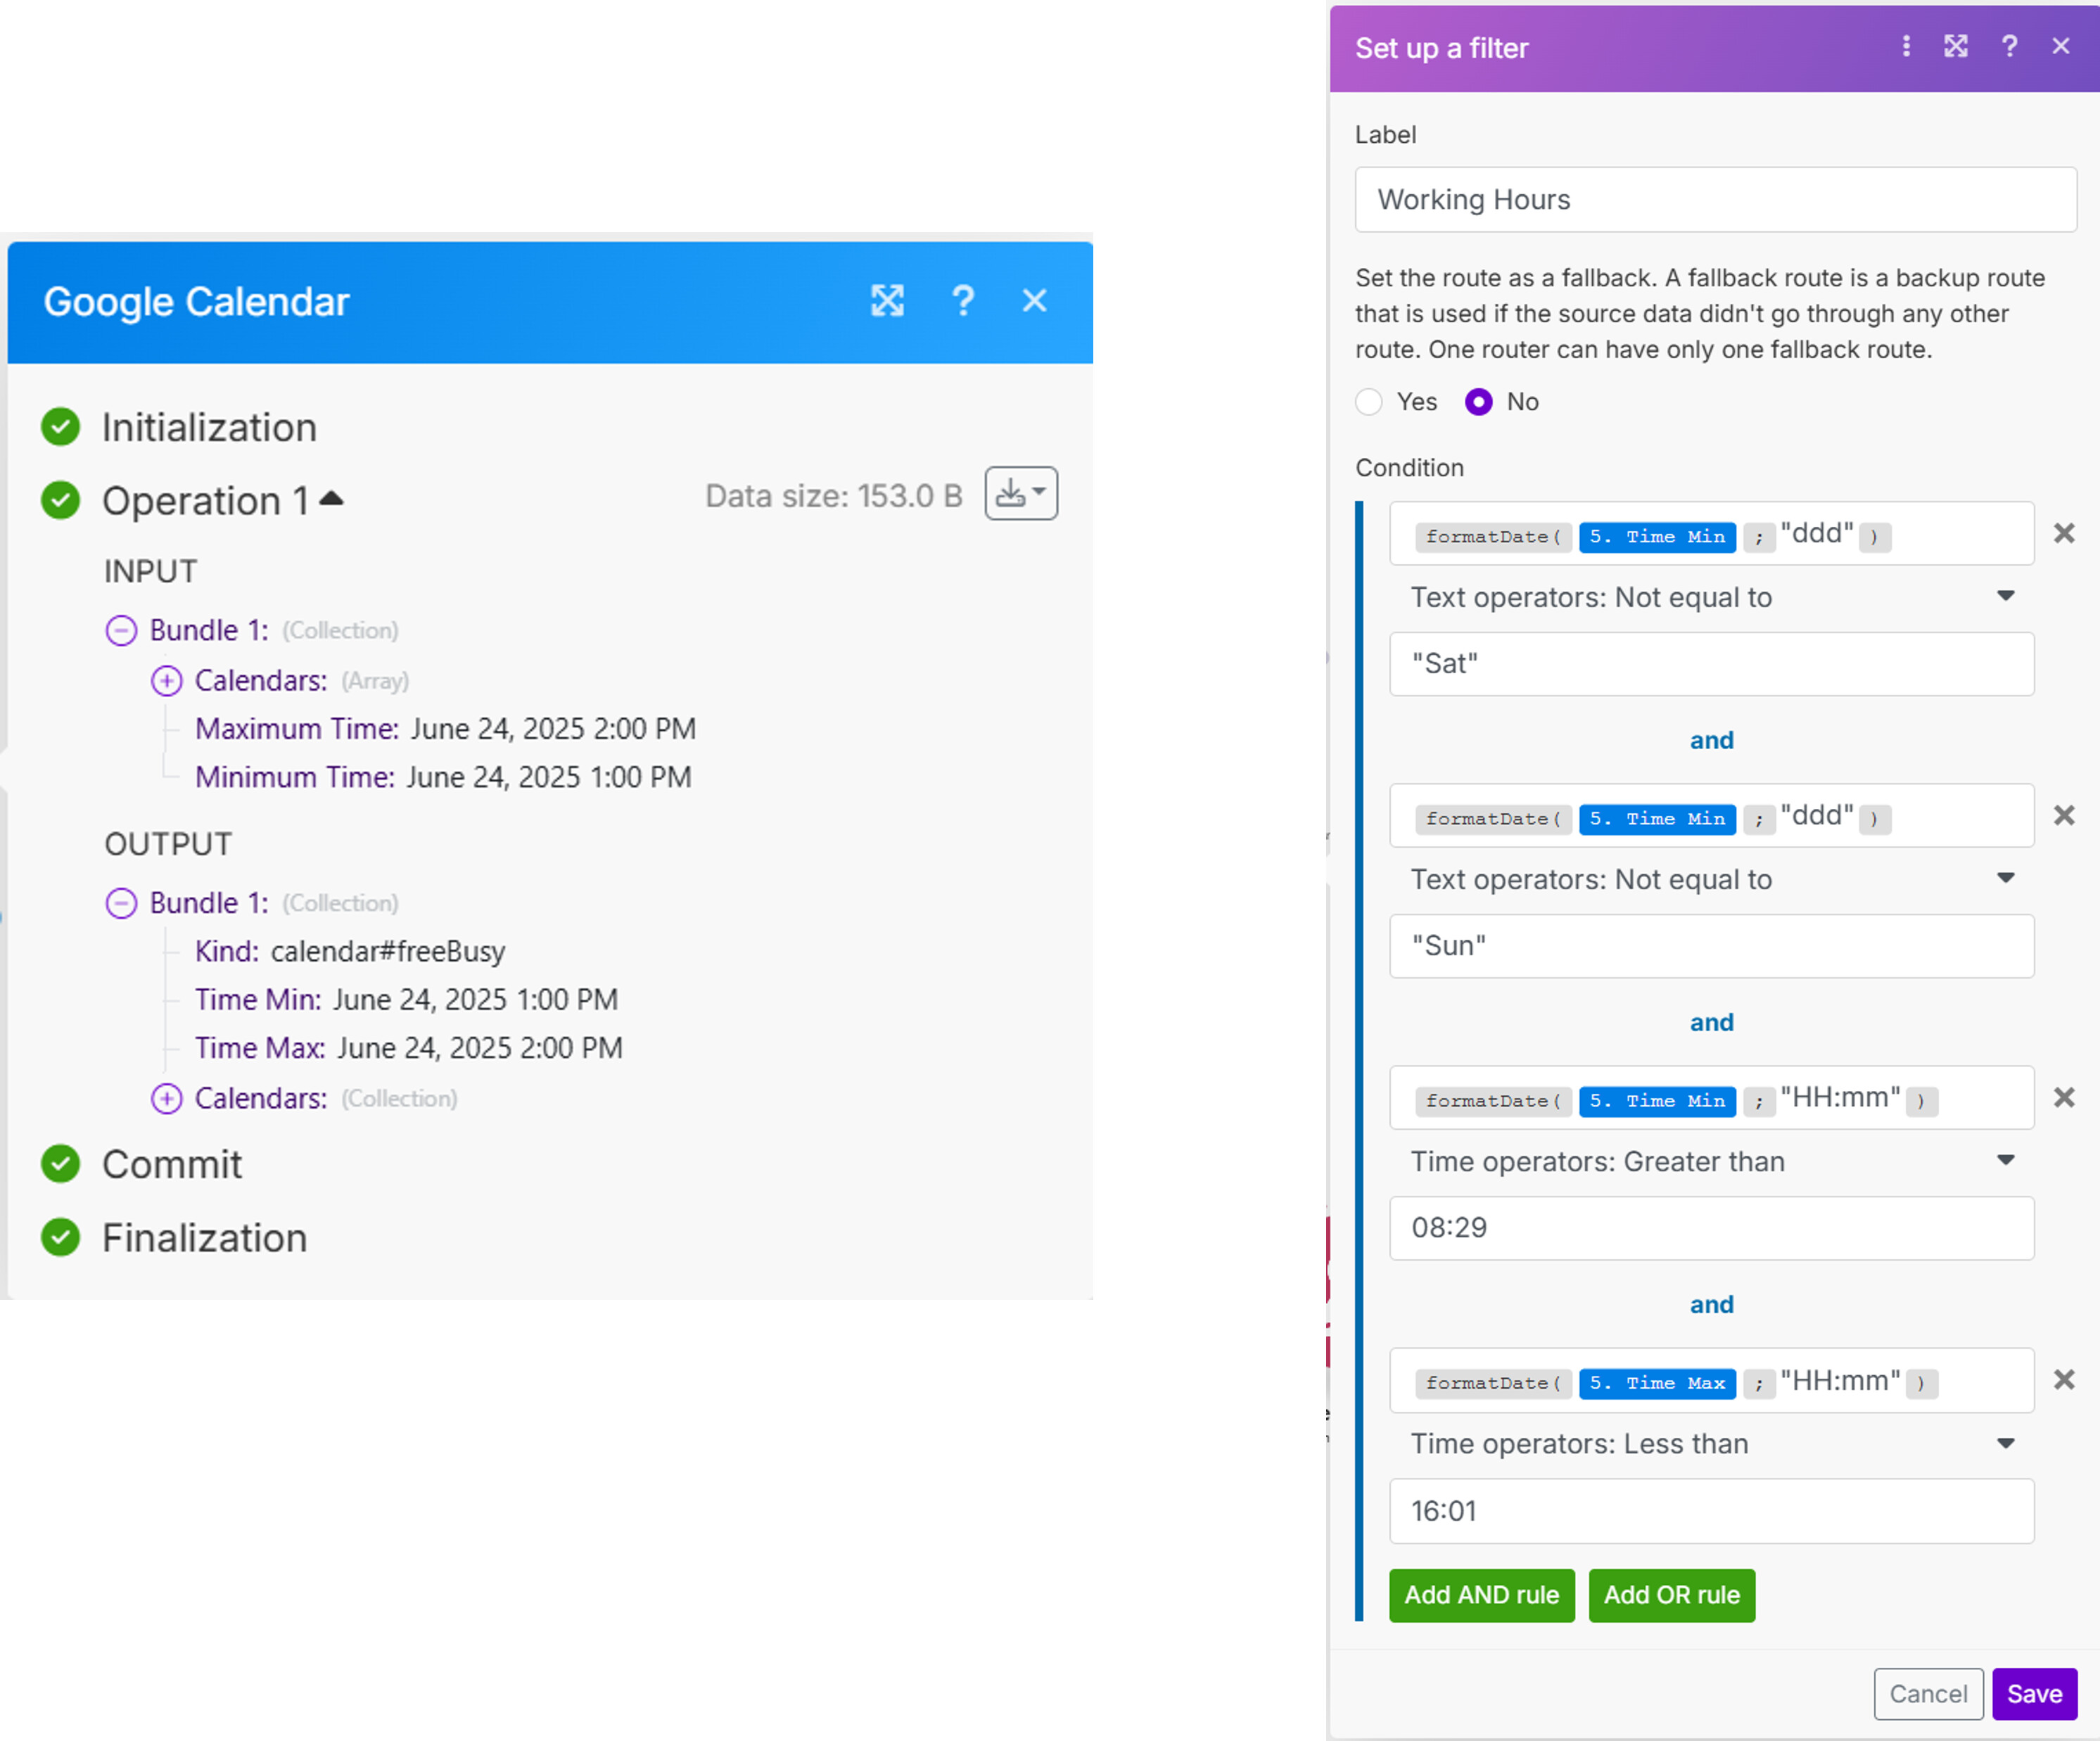Open operator dropdown above "Sat" value
Screen dimensions: 2100x1741
click(x=1712, y=597)
